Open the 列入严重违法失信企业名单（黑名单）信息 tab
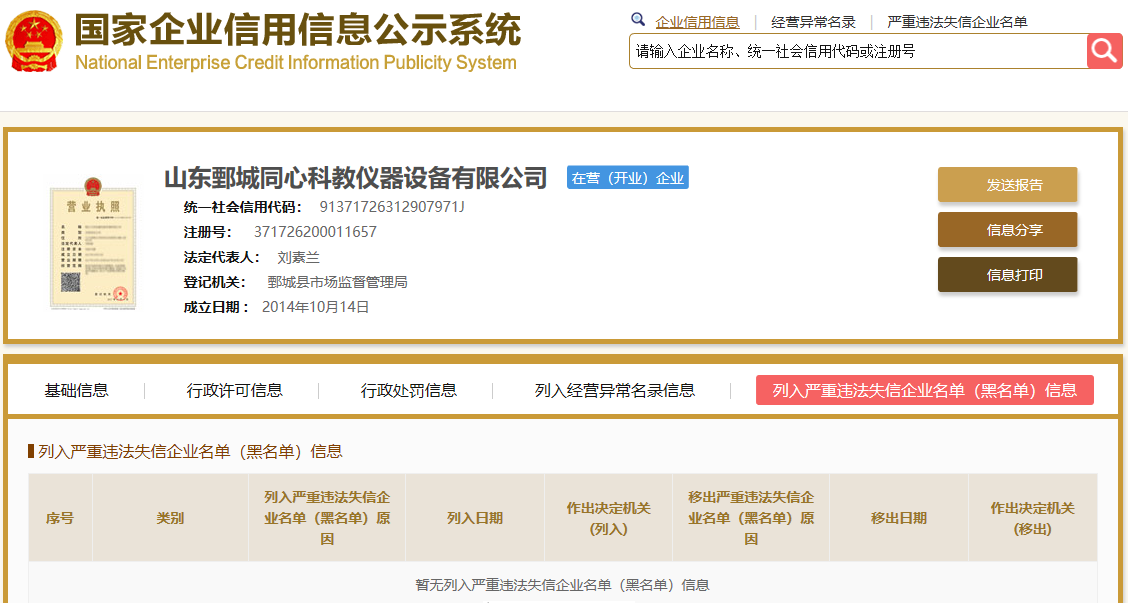The width and height of the screenshot is (1128, 603). [924, 390]
